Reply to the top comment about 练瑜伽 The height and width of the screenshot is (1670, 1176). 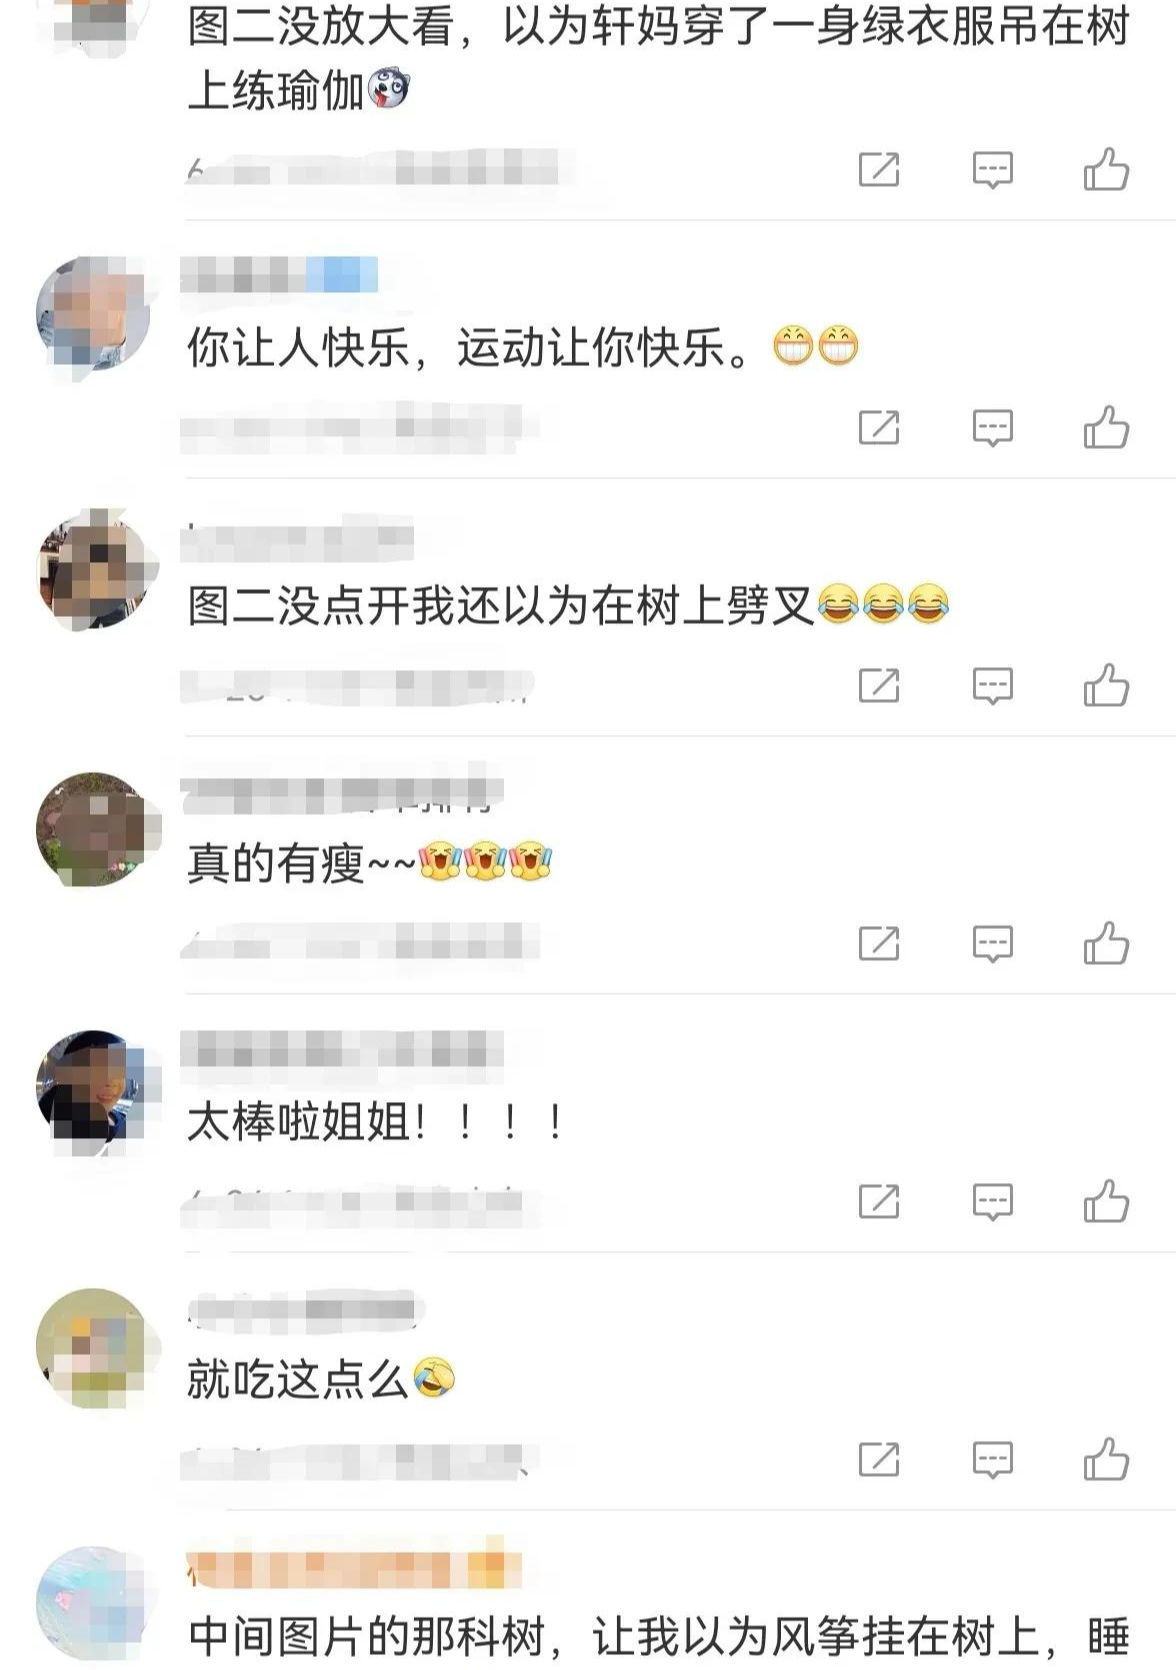[992, 170]
